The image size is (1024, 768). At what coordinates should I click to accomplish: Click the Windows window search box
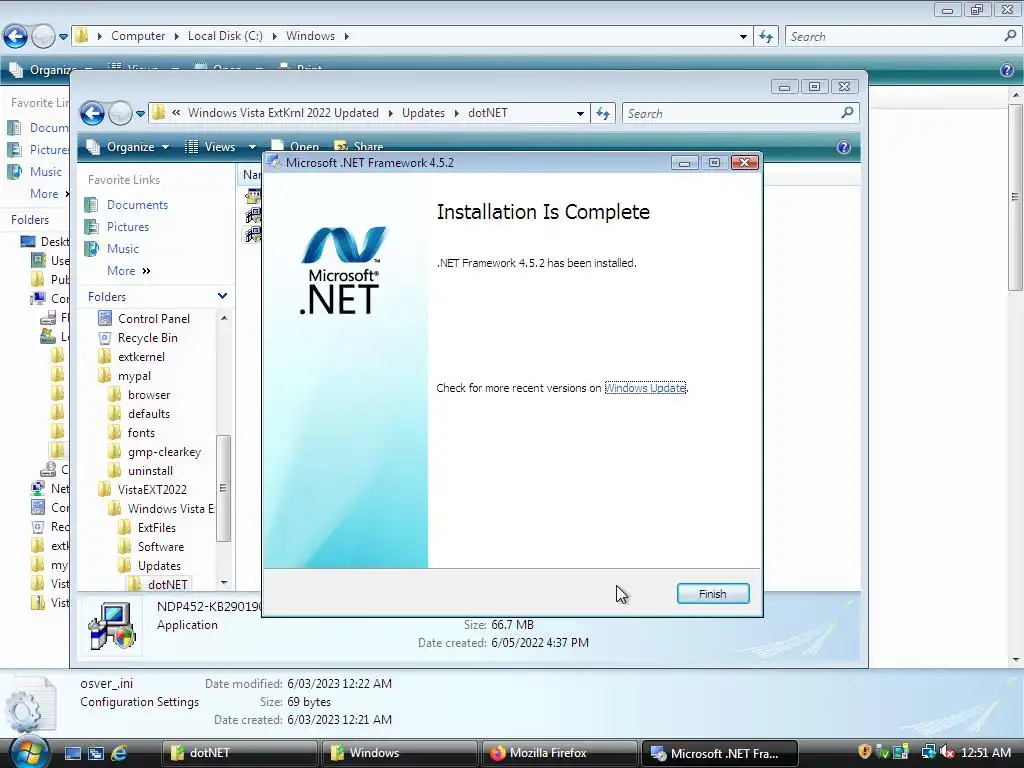(903, 37)
